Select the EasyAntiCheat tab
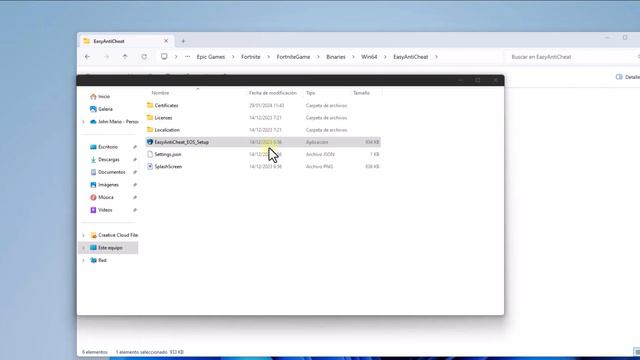This screenshot has height=360, width=640. coord(126,41)
